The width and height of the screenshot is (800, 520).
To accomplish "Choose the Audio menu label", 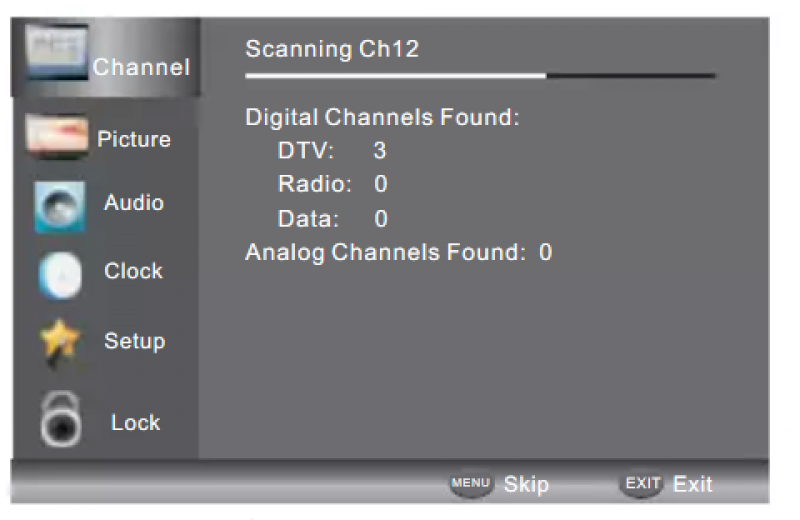I will pyautogui.click(x=134, y=203).
